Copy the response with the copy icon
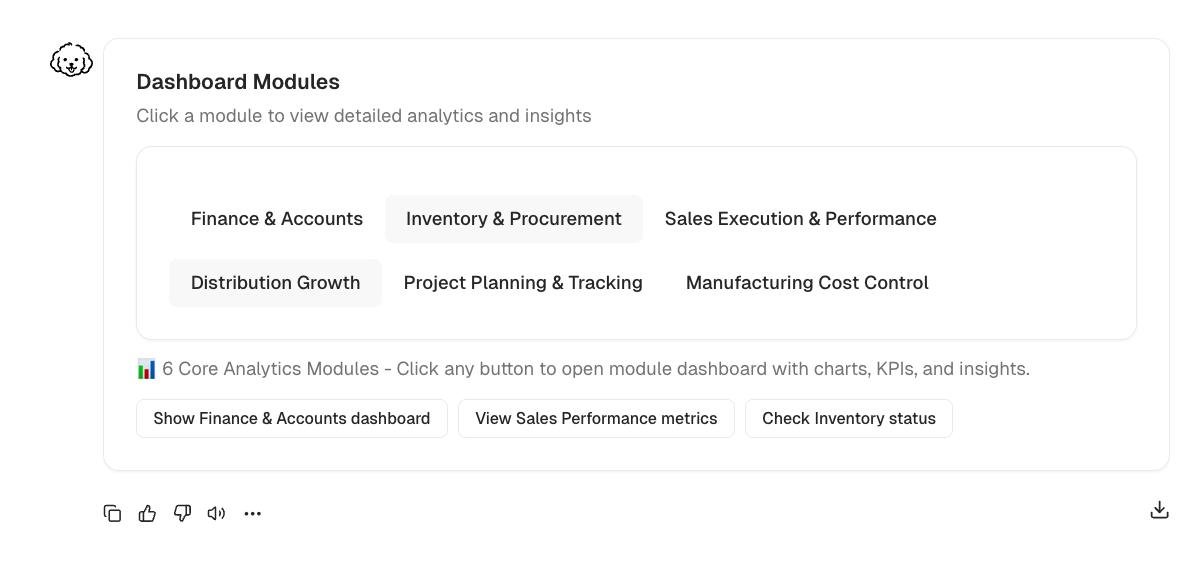 tap(112, 513)
